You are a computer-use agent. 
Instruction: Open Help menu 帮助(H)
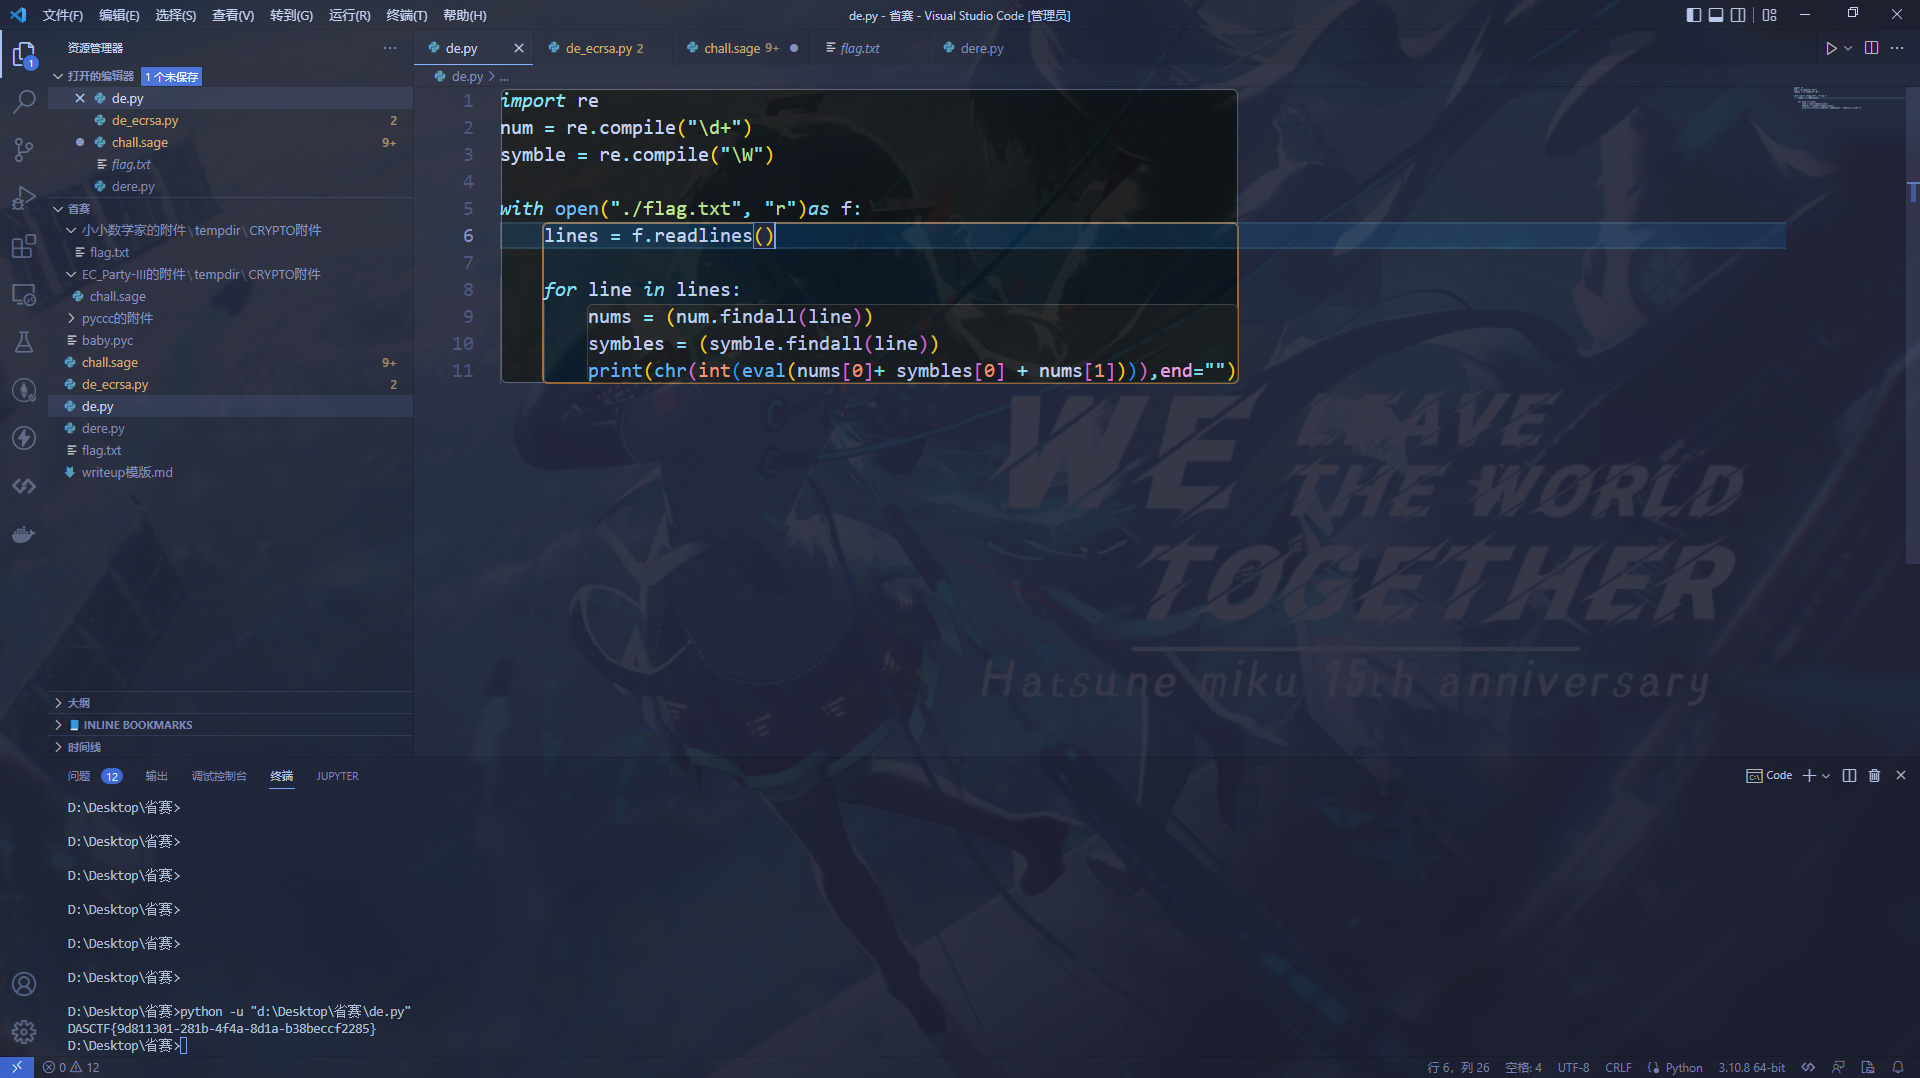click(x=464, y=15)
